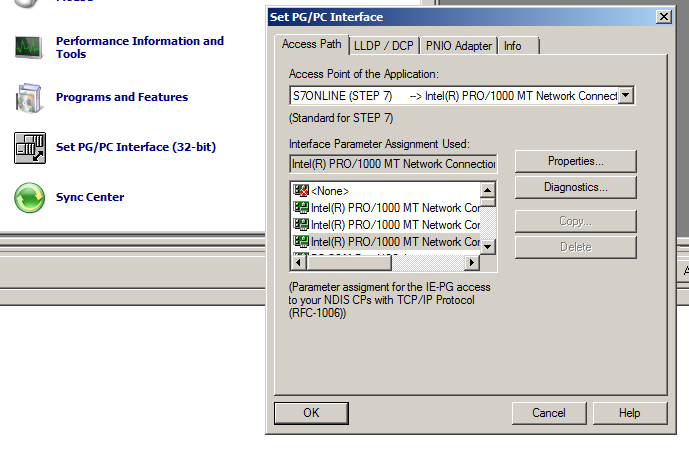Click the horizontal scrollbar thumb in interface list
The width and height of the screenshot is (689, 449).
click(x=349, y=263)
